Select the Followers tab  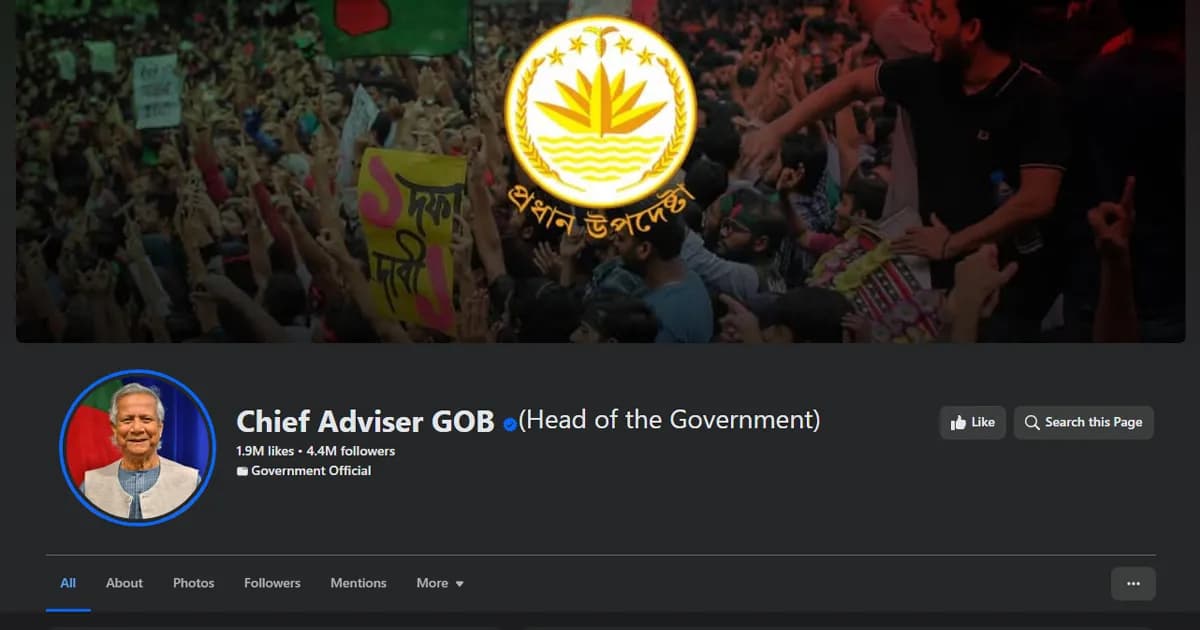[x=272, y=583]
